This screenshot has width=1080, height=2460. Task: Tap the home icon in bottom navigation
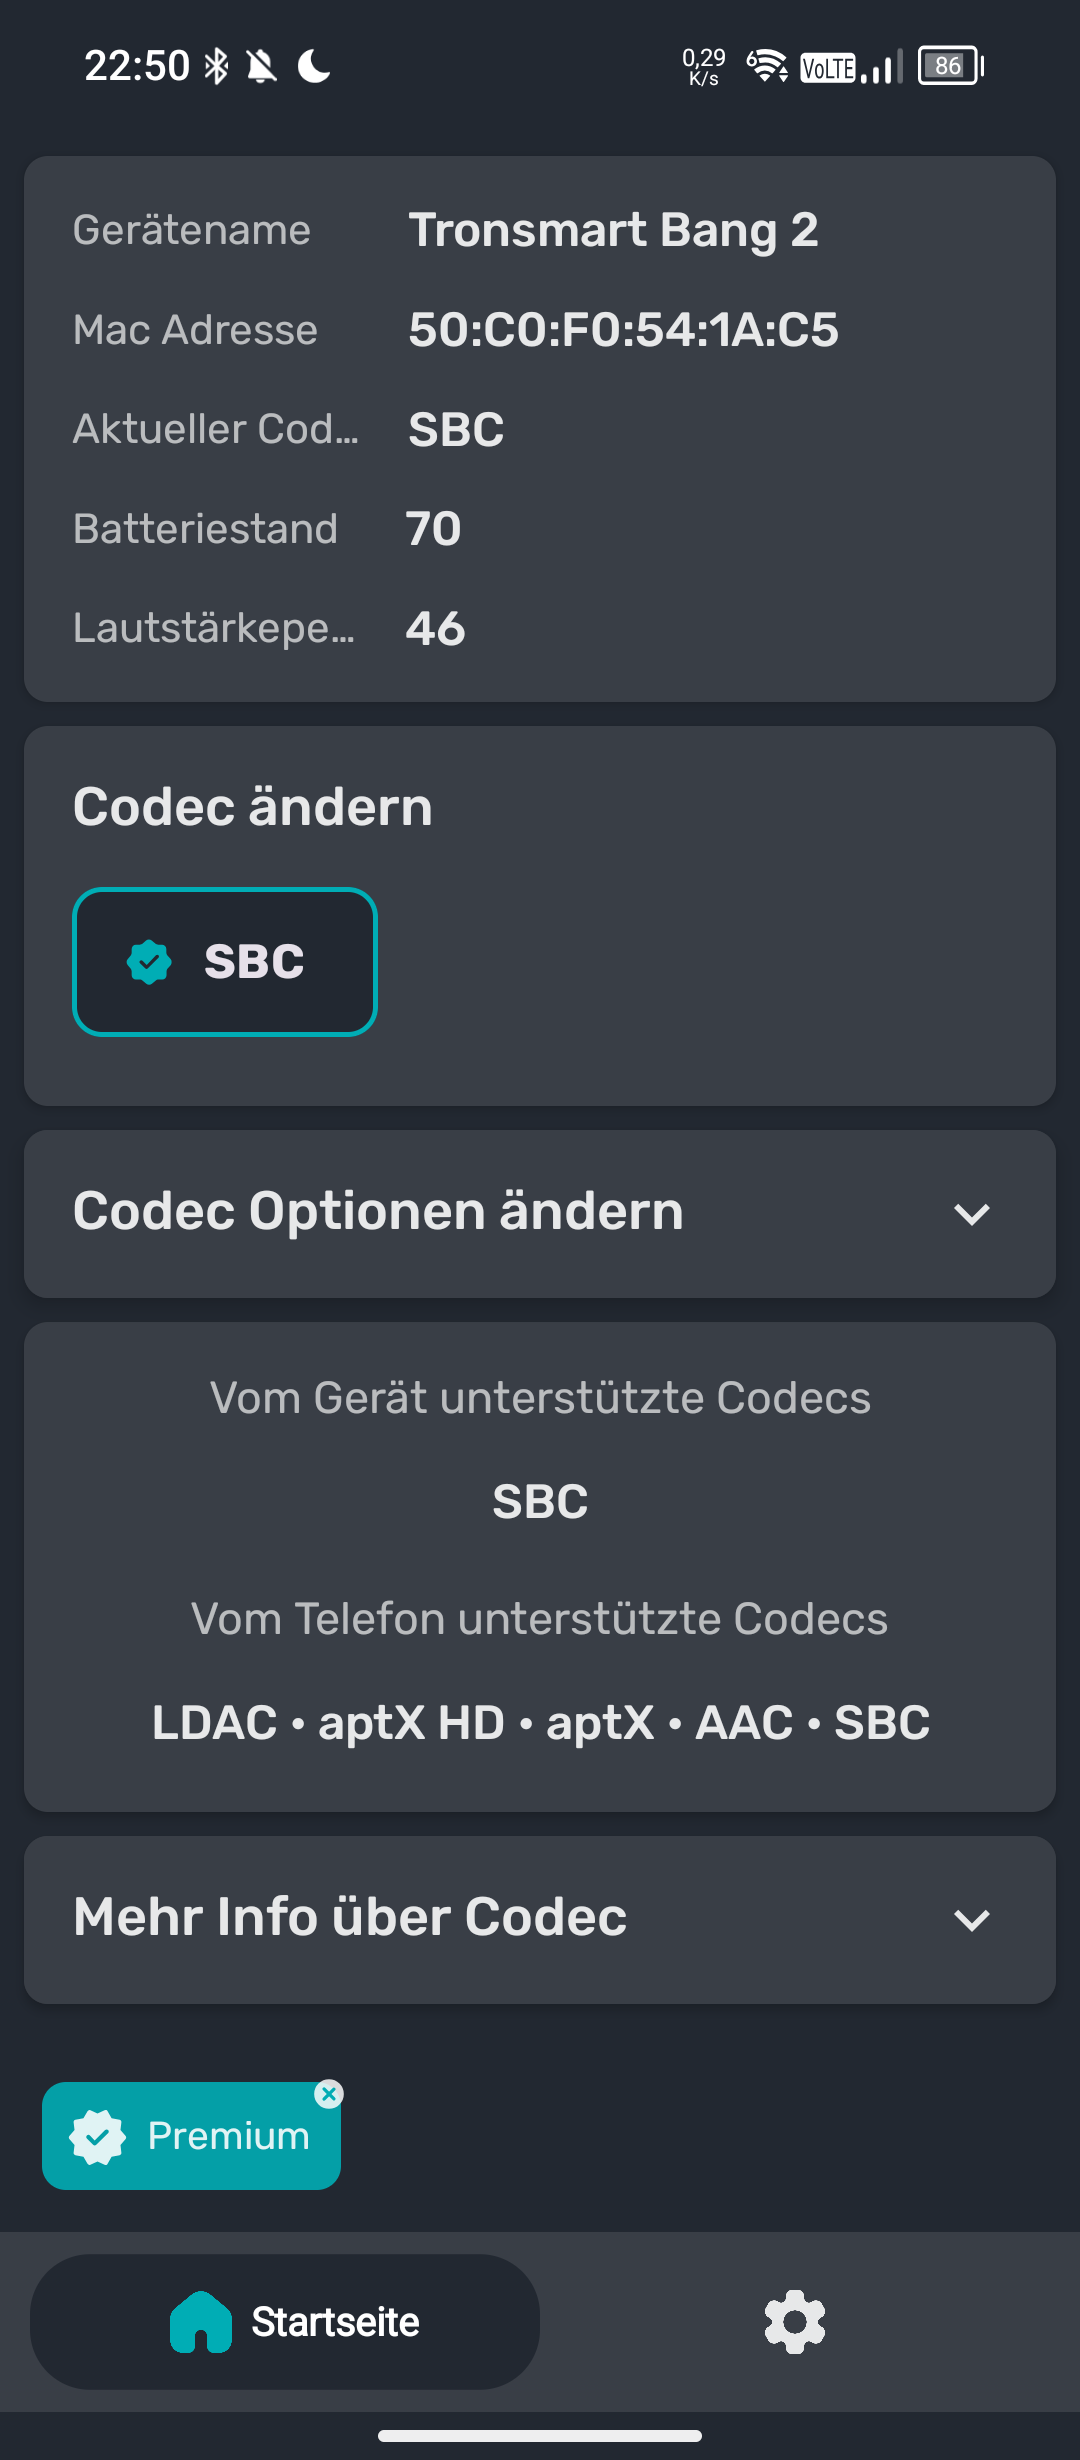click(x=201, y=2322)
